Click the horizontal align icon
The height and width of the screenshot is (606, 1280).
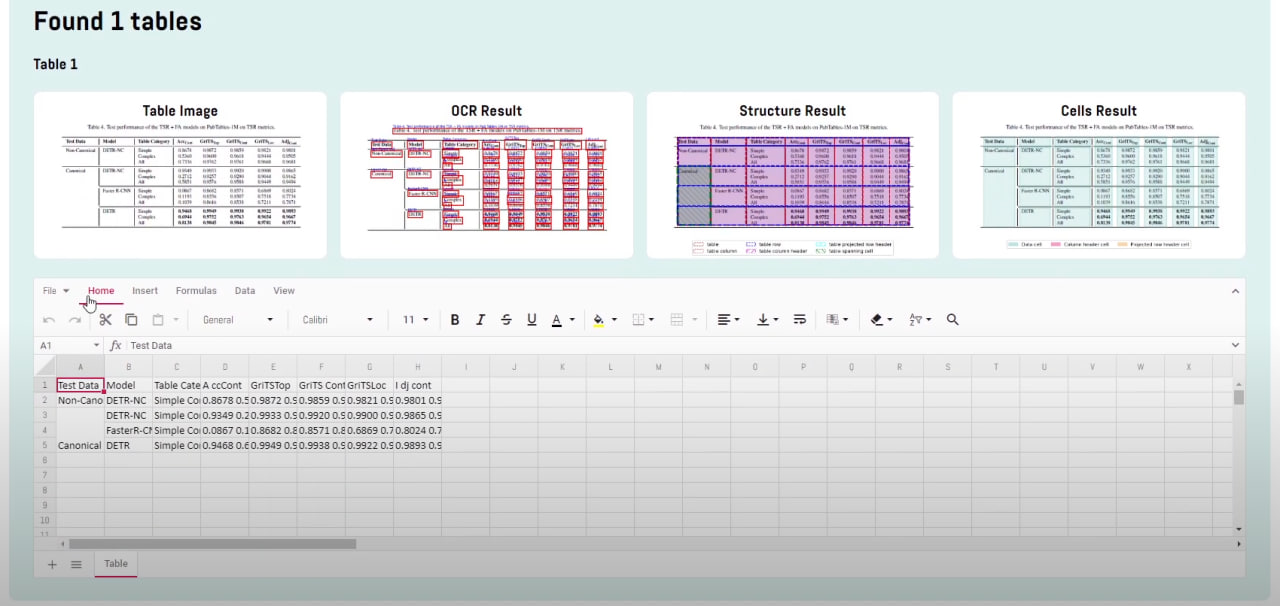click(724, 320)
